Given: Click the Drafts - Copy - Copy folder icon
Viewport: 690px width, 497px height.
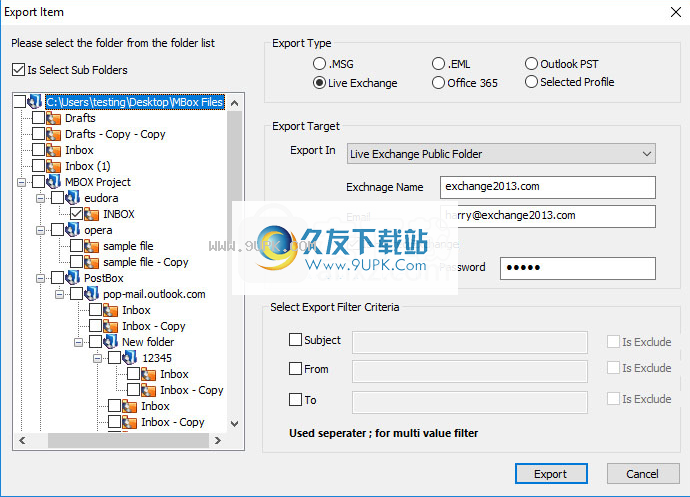Looking at the screenshot, I should 54,134.
